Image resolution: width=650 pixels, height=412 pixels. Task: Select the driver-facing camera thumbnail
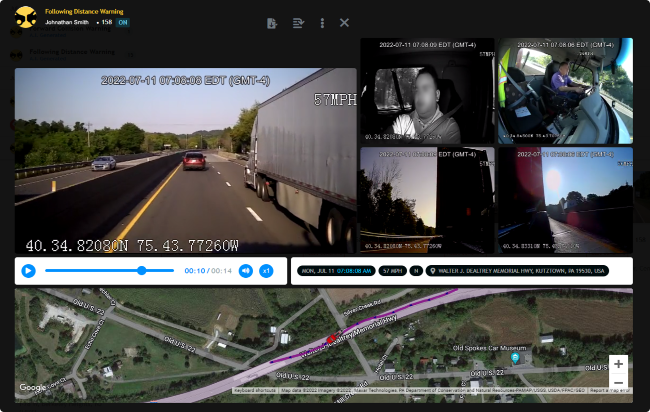click(427, 91)
